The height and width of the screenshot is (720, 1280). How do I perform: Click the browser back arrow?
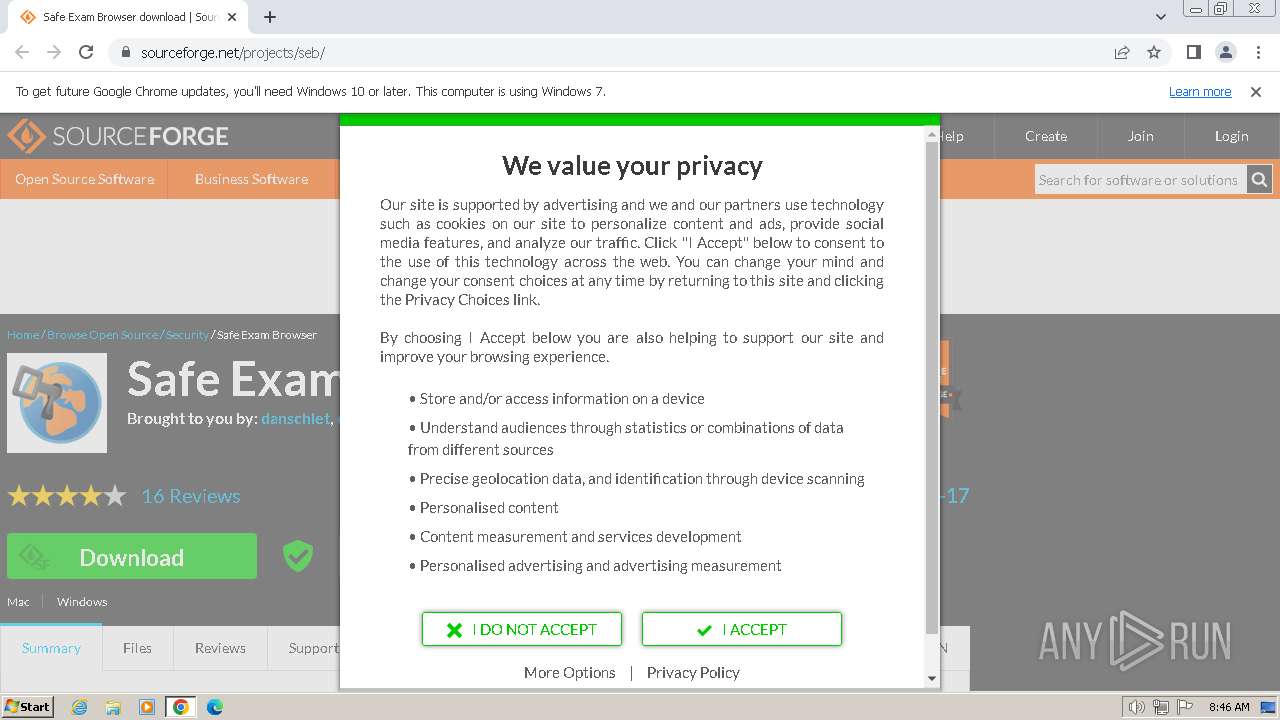[22, 52]
